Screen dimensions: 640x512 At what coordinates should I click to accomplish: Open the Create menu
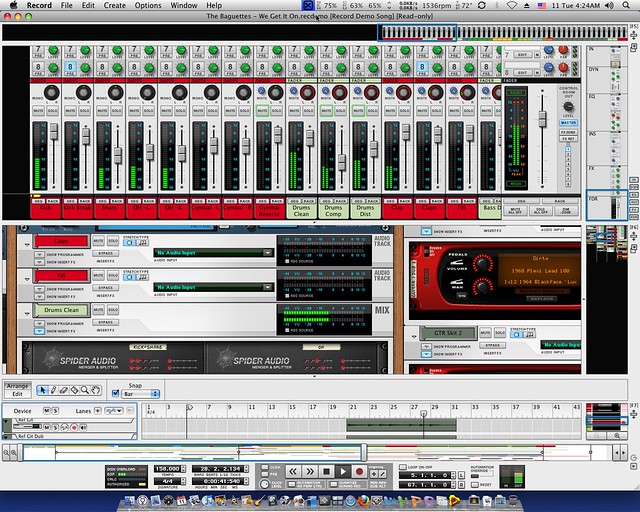point(115,5)
